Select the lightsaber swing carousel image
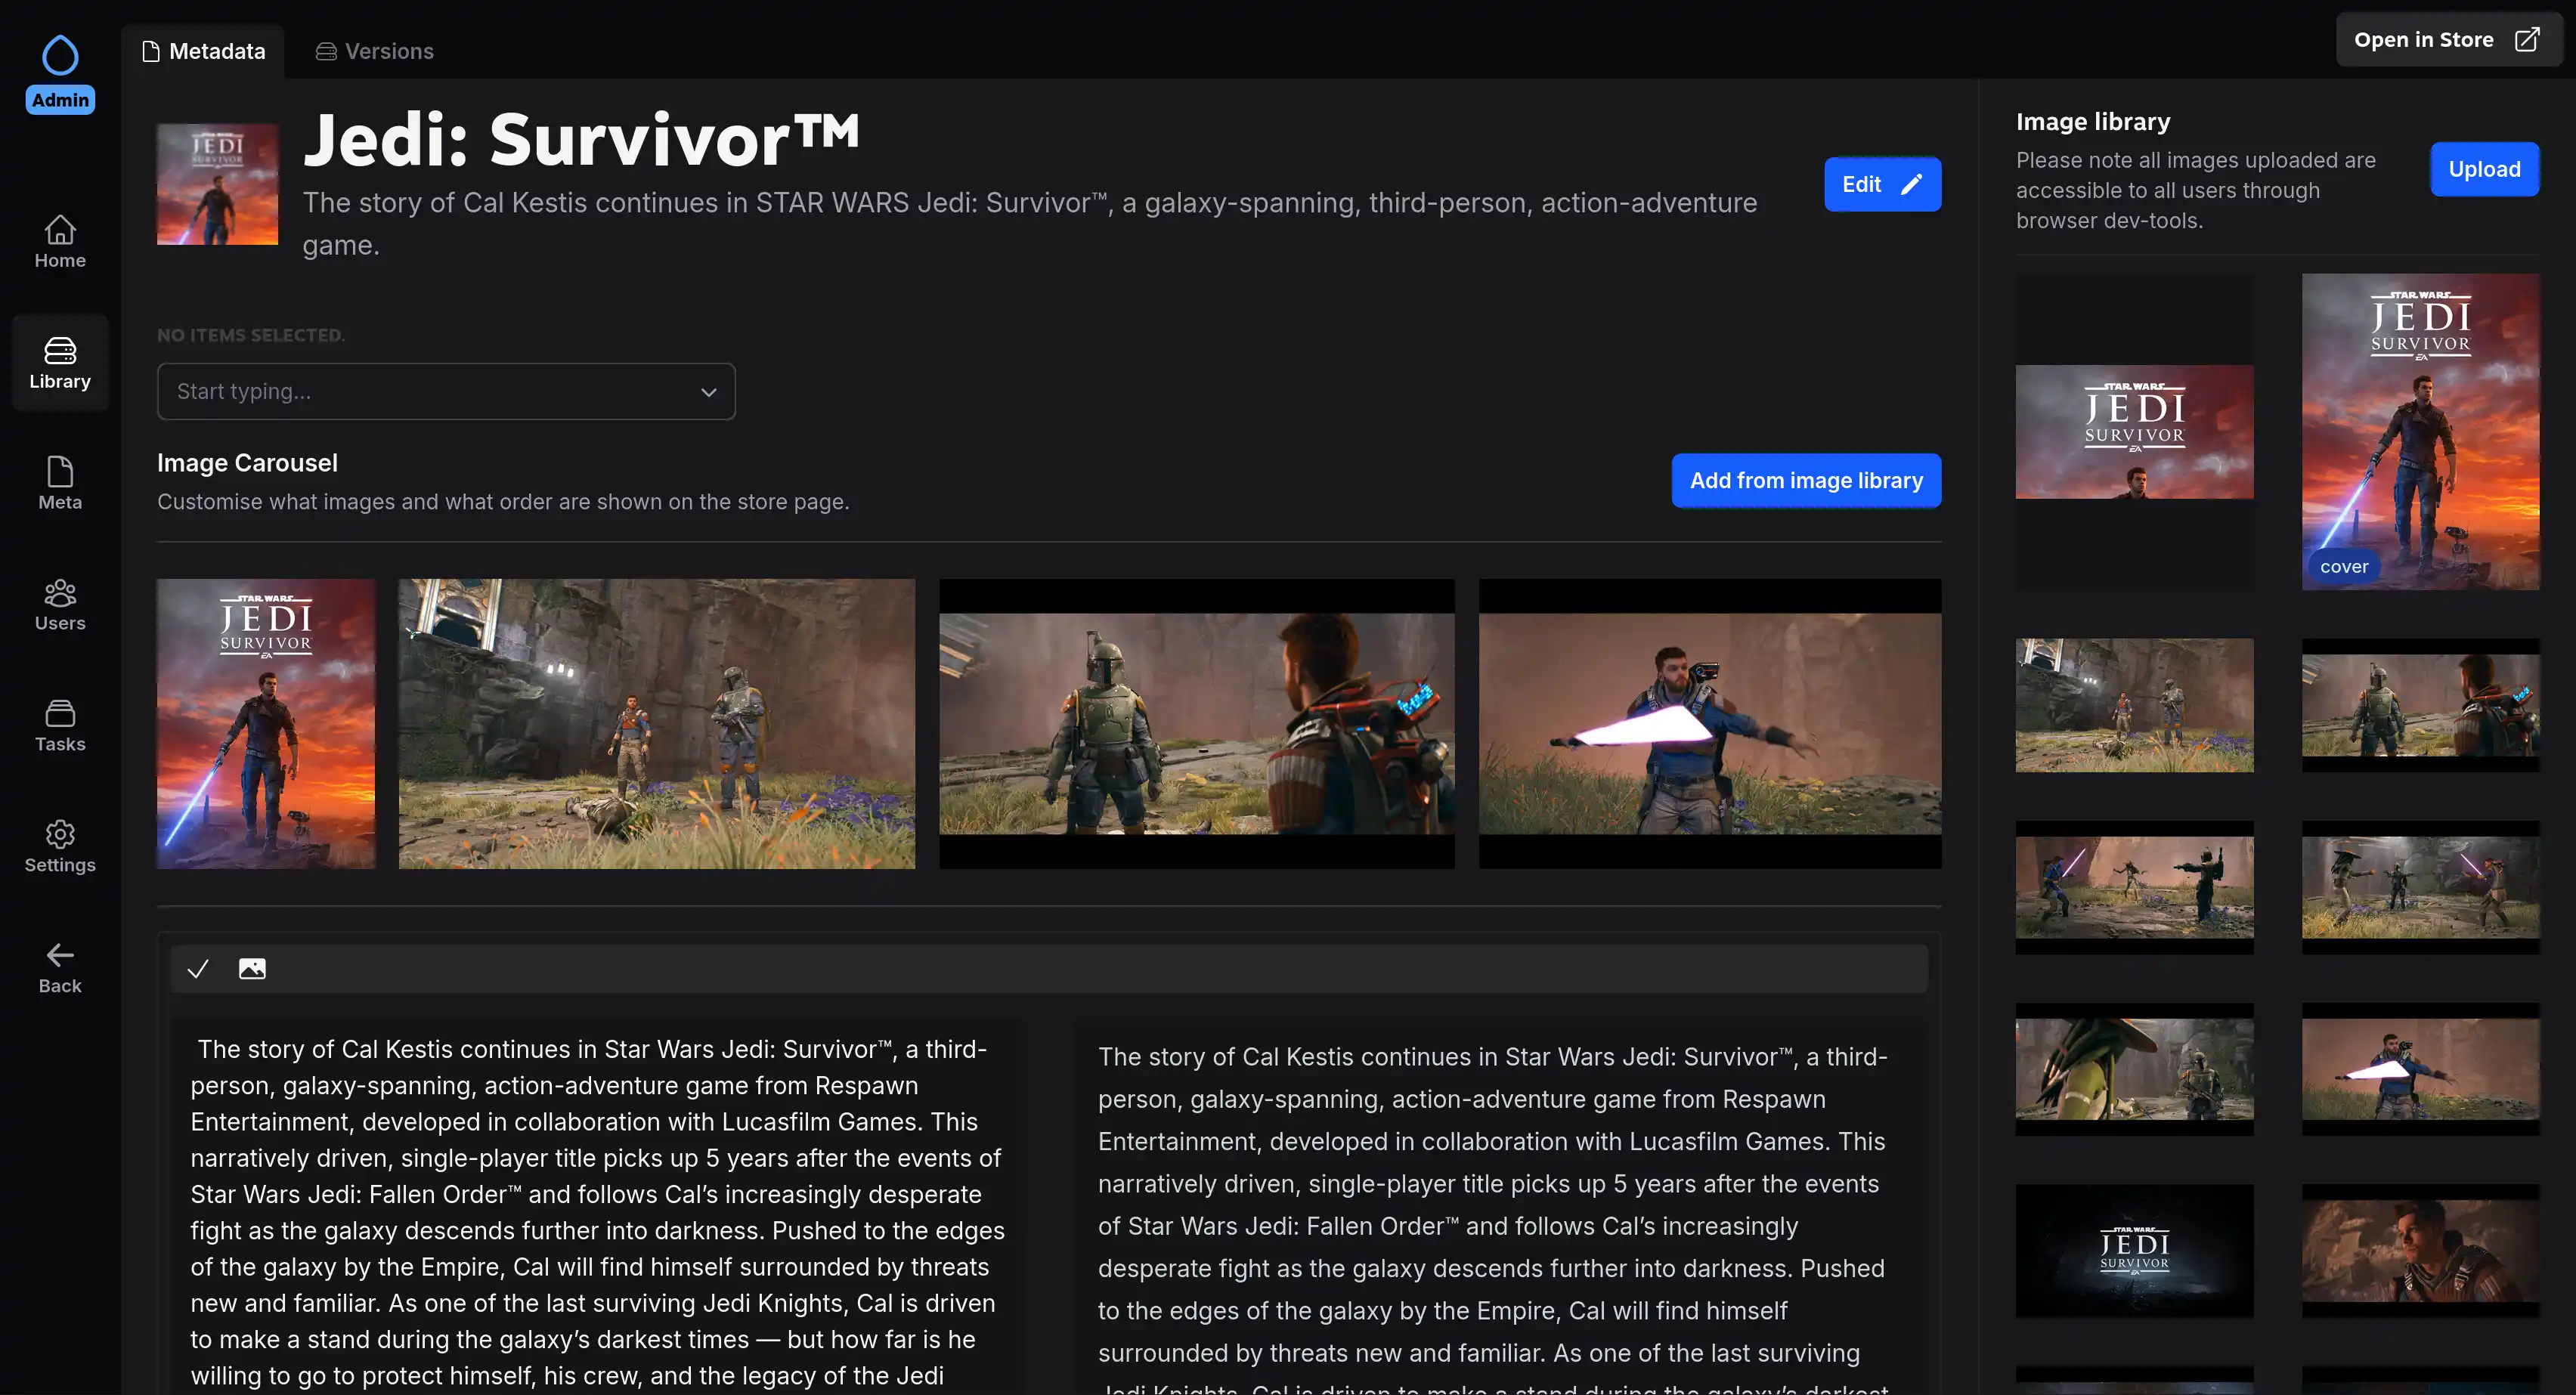2576x1395 pixels. click(1710, 724)
